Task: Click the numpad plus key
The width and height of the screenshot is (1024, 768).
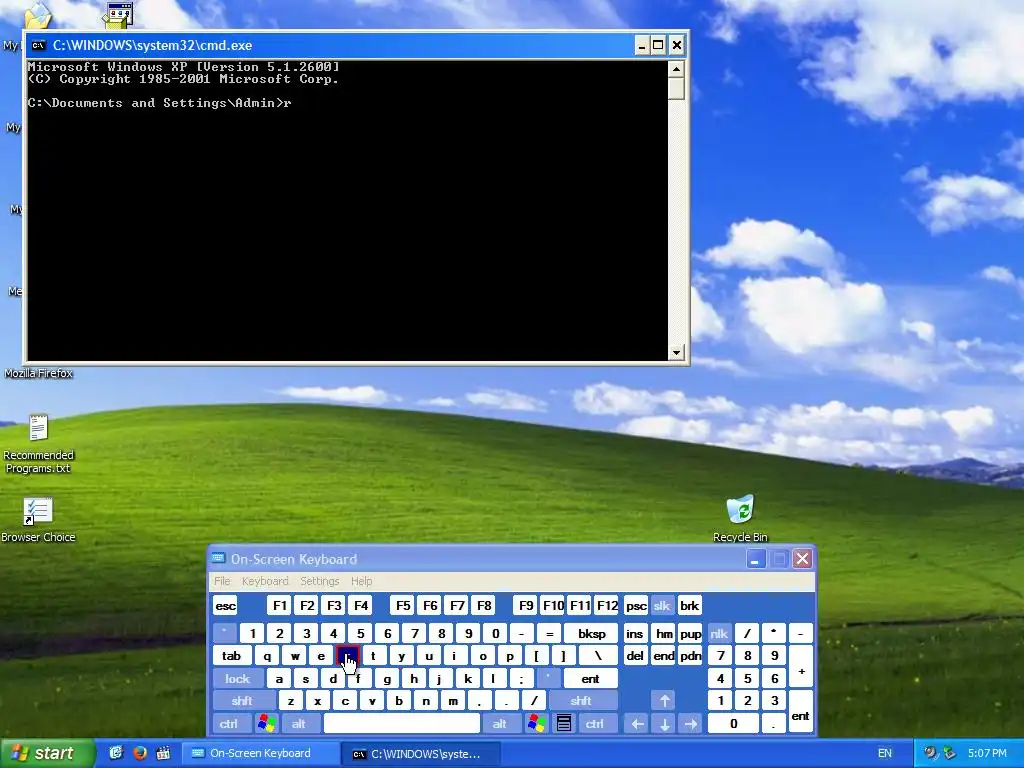Action: 801,667
